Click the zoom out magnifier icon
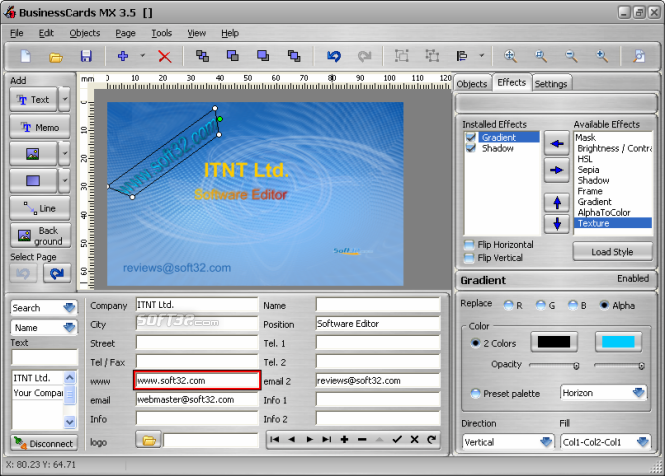The height and width of the screenshot is (476, 665). tap(571, 56)
